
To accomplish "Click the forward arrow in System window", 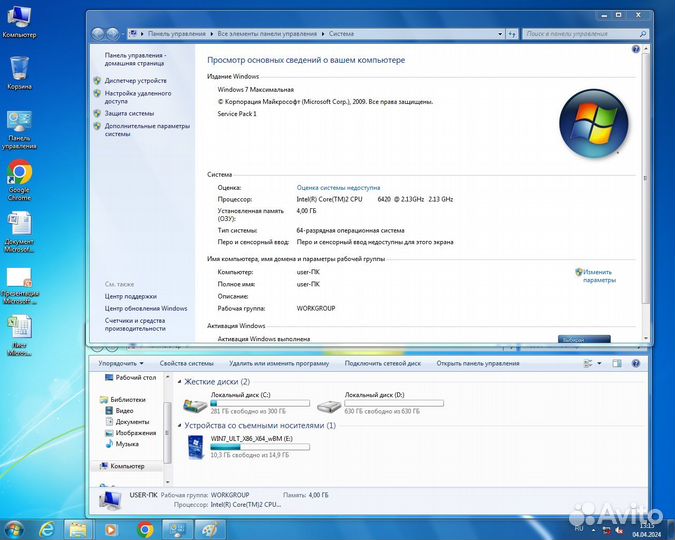I will click(113, 34).
